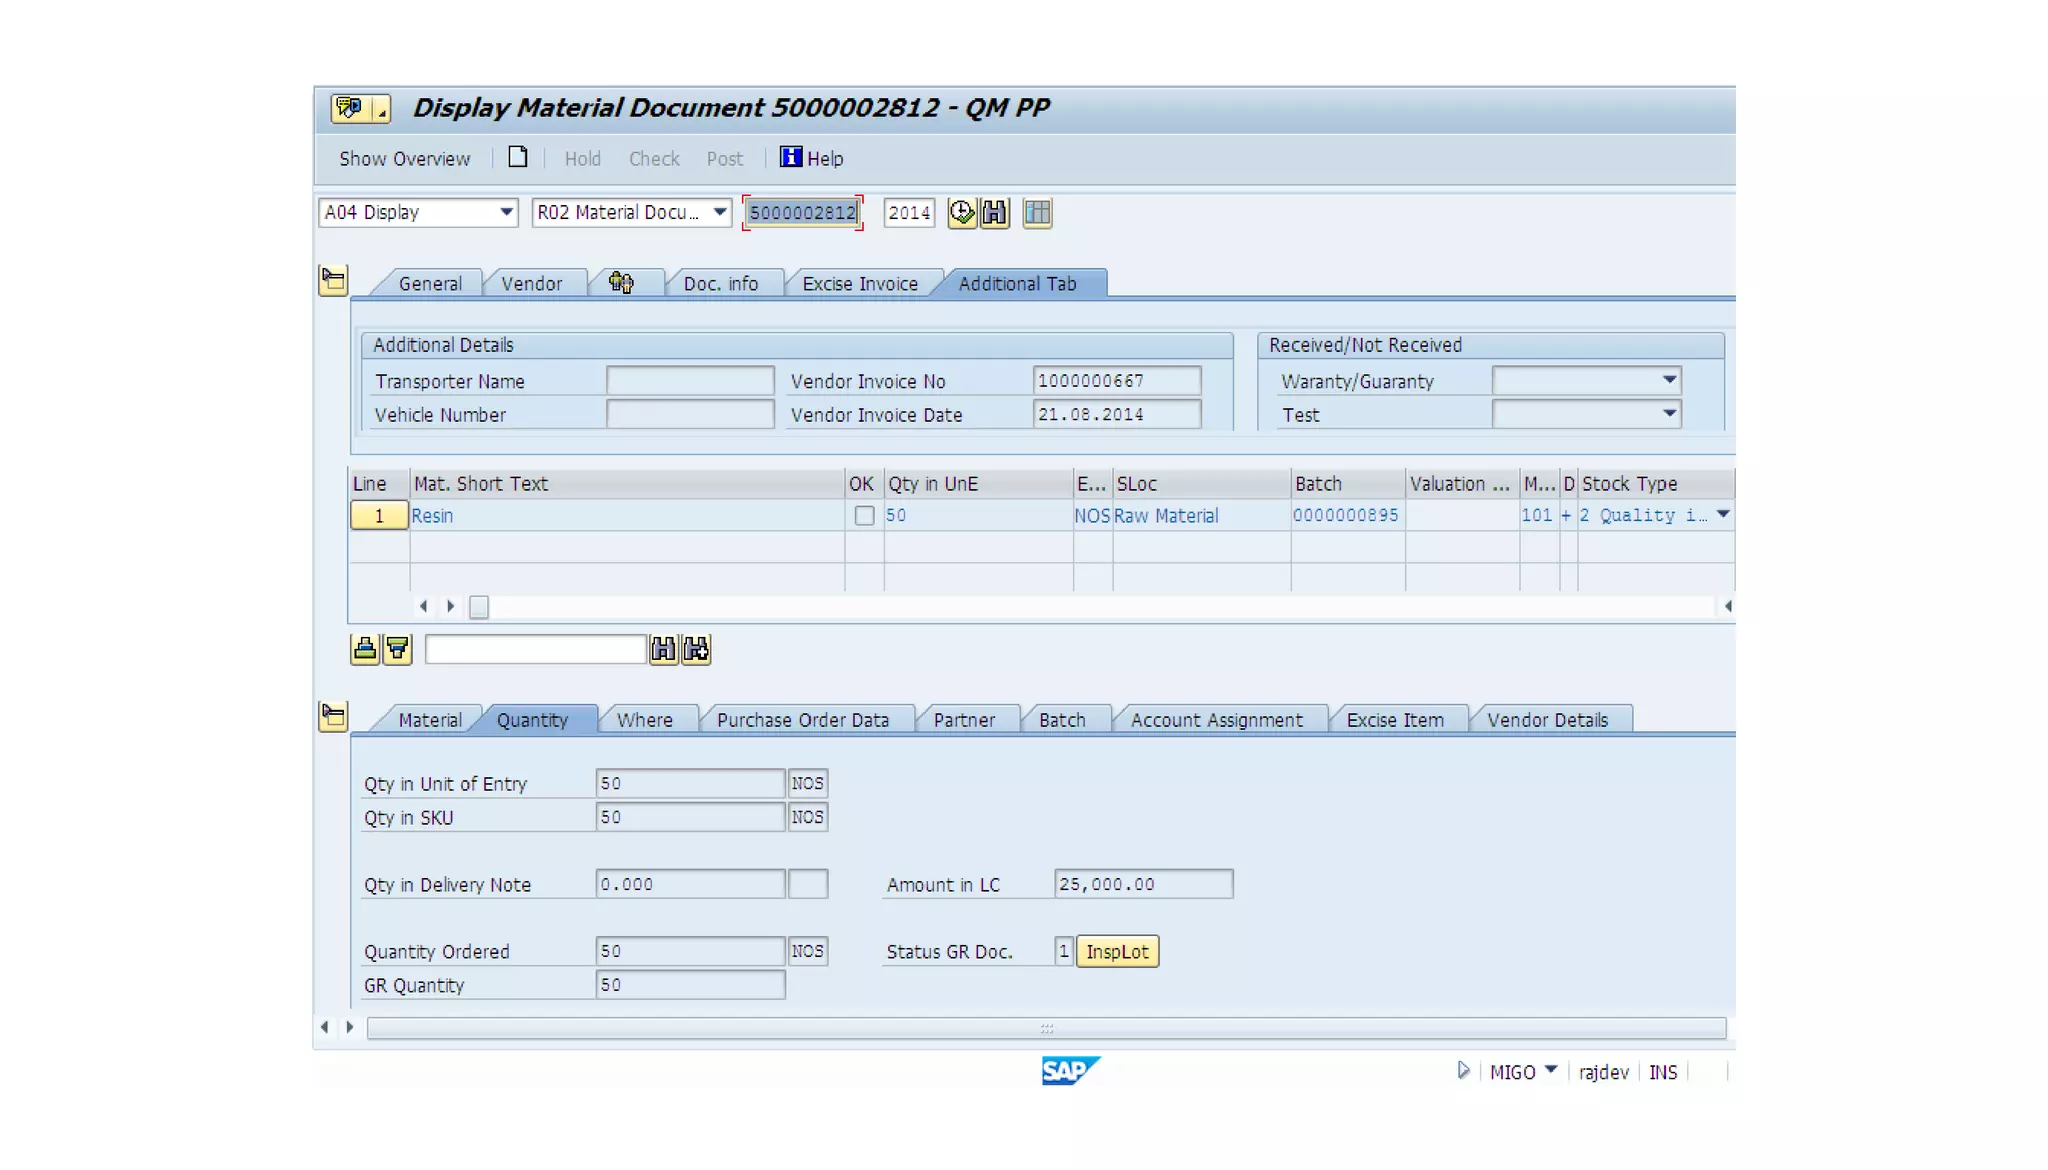The image size is (2048, 1170).
Task: Click the filter icon below the item table
Action: 398,649
